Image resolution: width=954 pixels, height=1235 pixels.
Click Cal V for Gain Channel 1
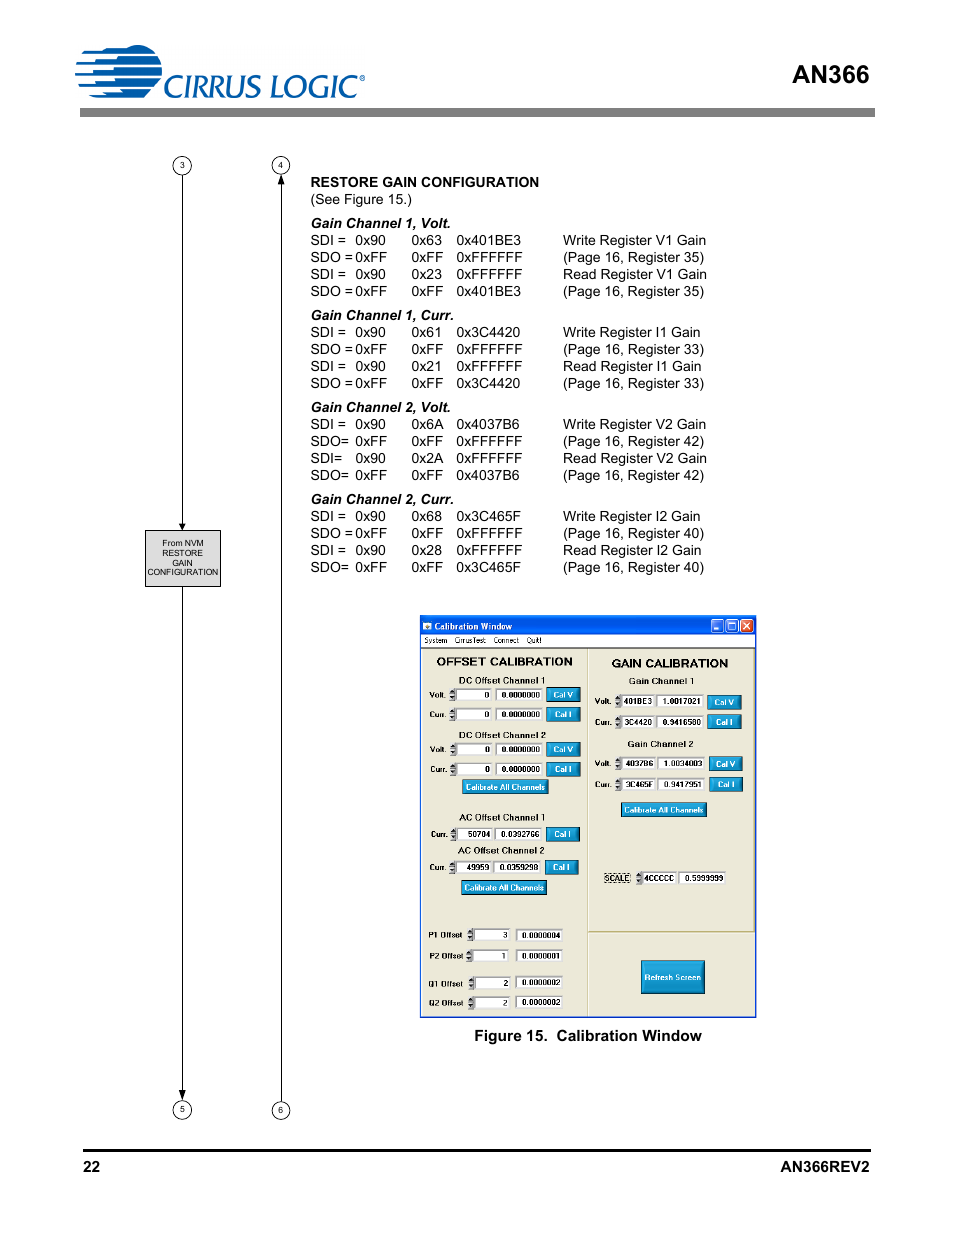(x=724, y=702)
